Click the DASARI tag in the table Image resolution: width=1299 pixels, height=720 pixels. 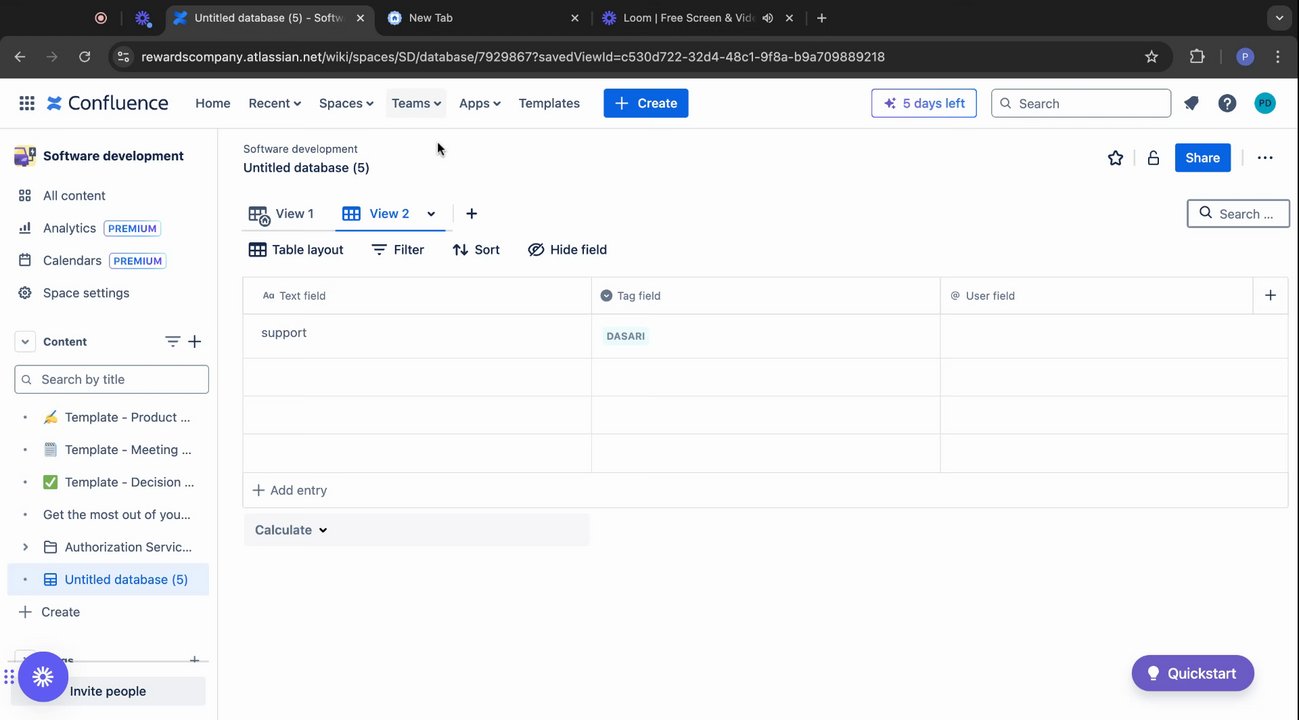pos(626,336)
